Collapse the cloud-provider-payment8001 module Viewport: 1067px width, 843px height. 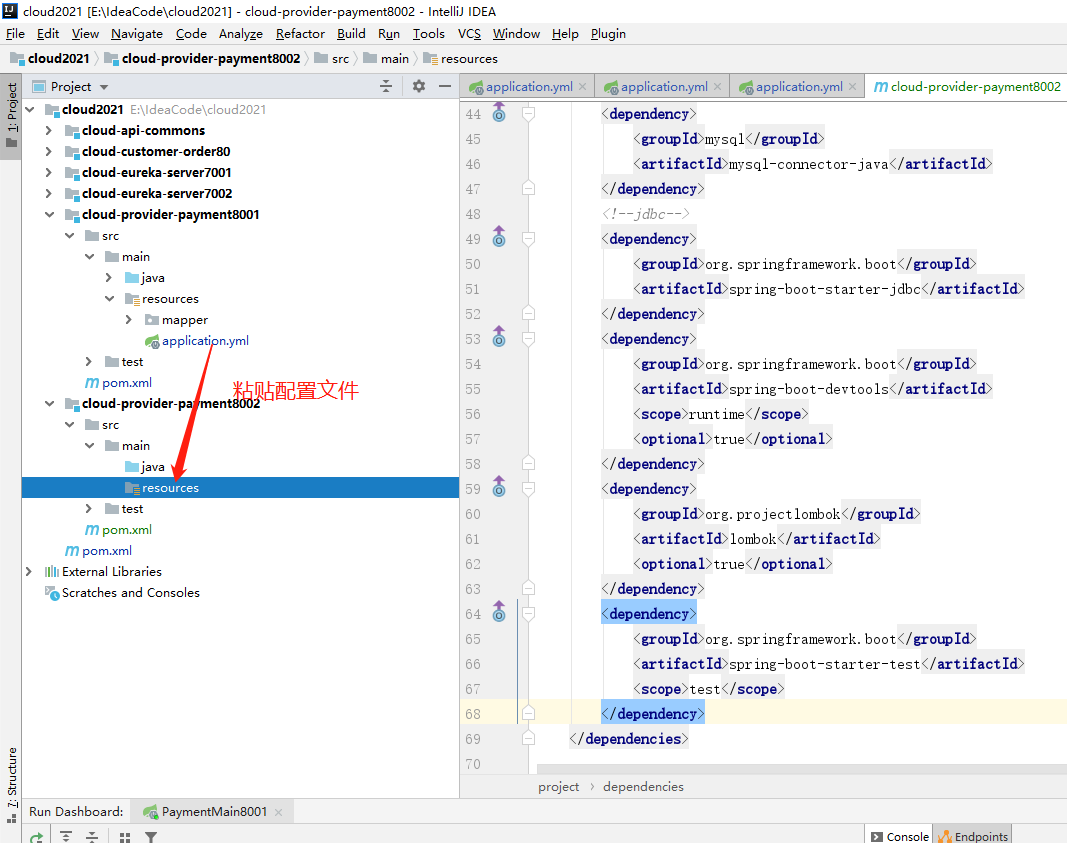pyautogui.click(x=49, y=214)
